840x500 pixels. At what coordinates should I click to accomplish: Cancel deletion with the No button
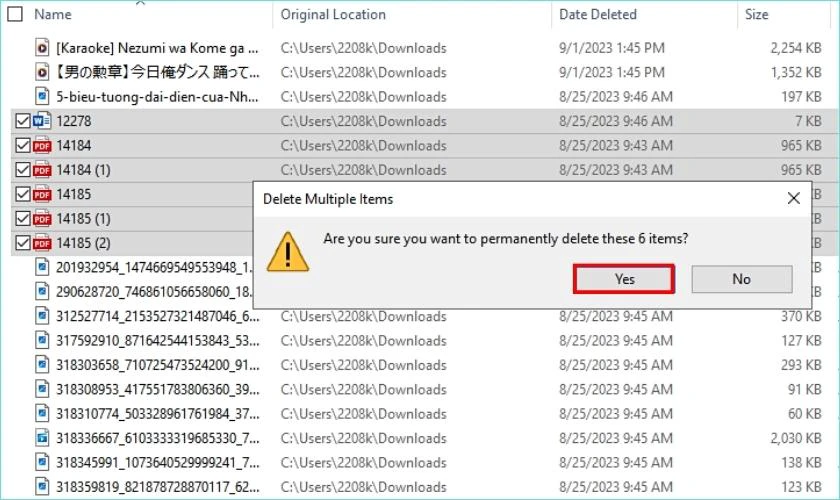tap(741, 279)
